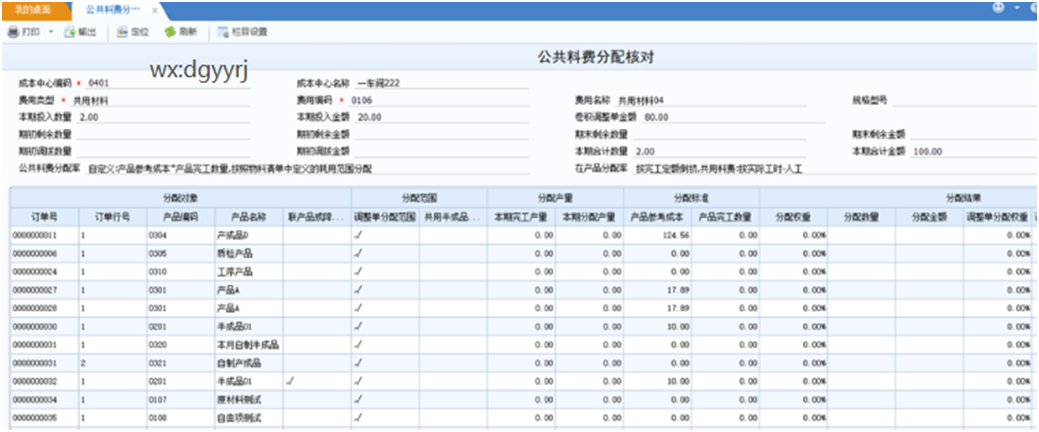This screenshot has width=1039, height=432.
Task: Click the 产品完工数量 column header
Action: pyautogui.click(x=726, y=217)
